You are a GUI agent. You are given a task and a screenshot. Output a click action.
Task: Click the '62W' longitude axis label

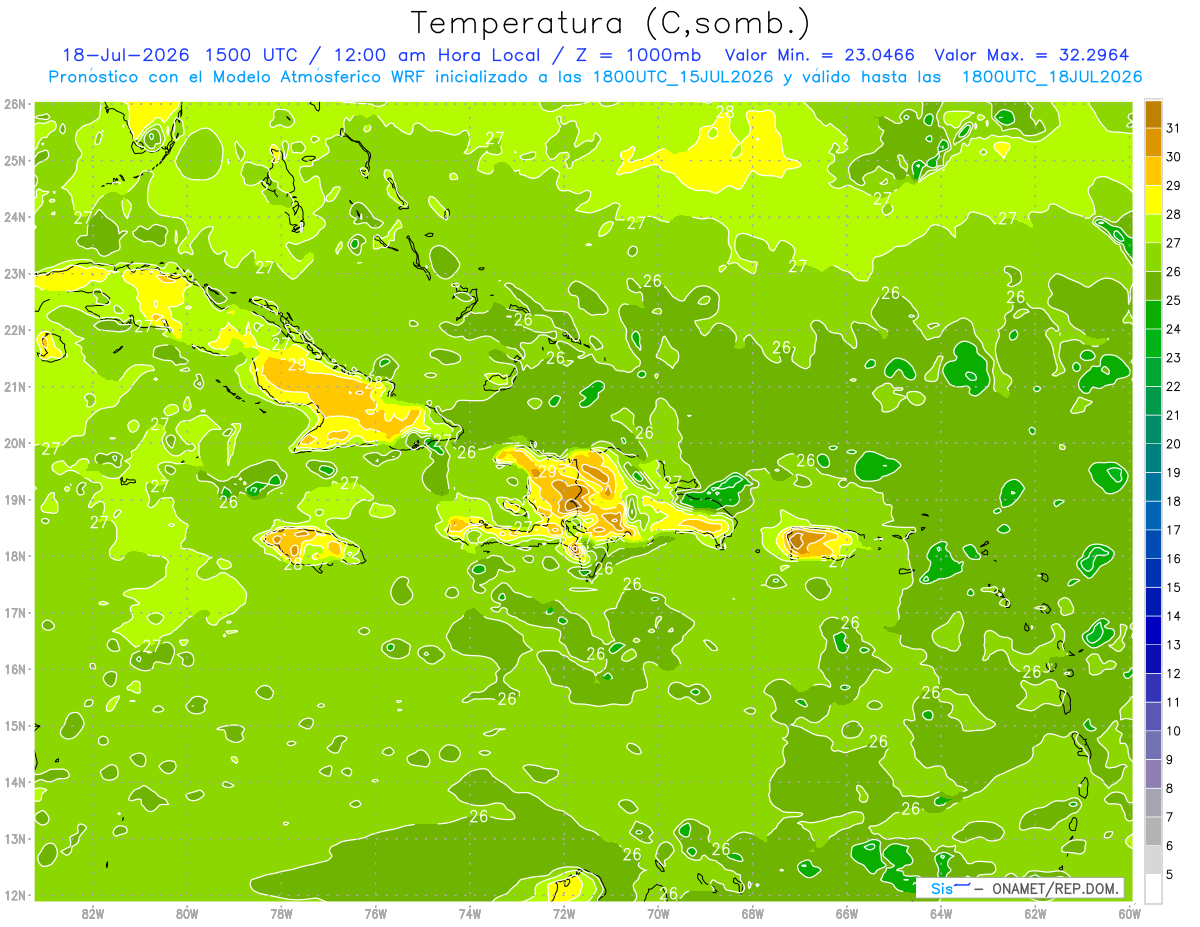coord(1035,913)
